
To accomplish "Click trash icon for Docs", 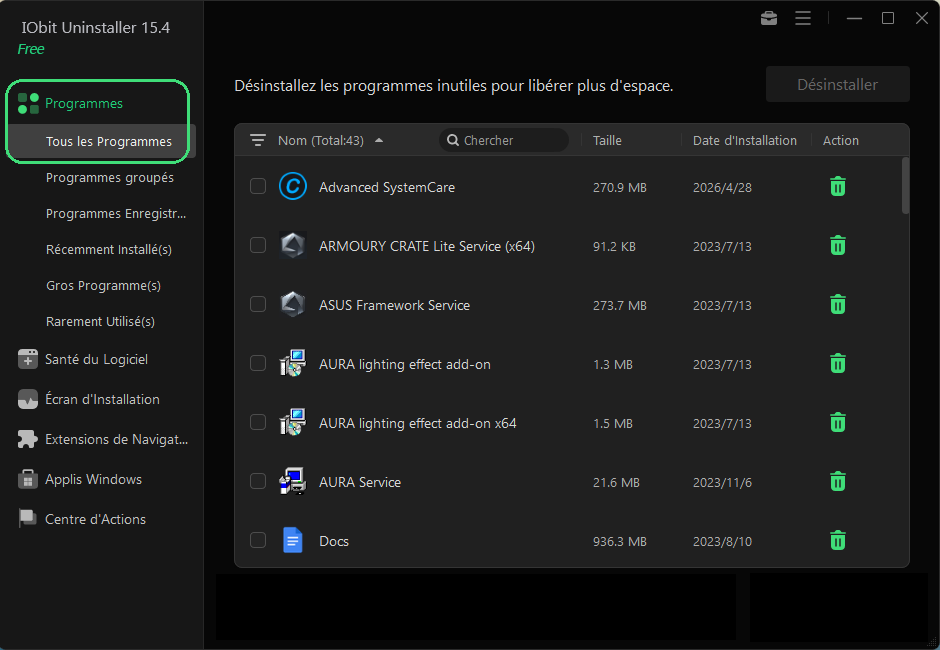I will click(837, 540).
